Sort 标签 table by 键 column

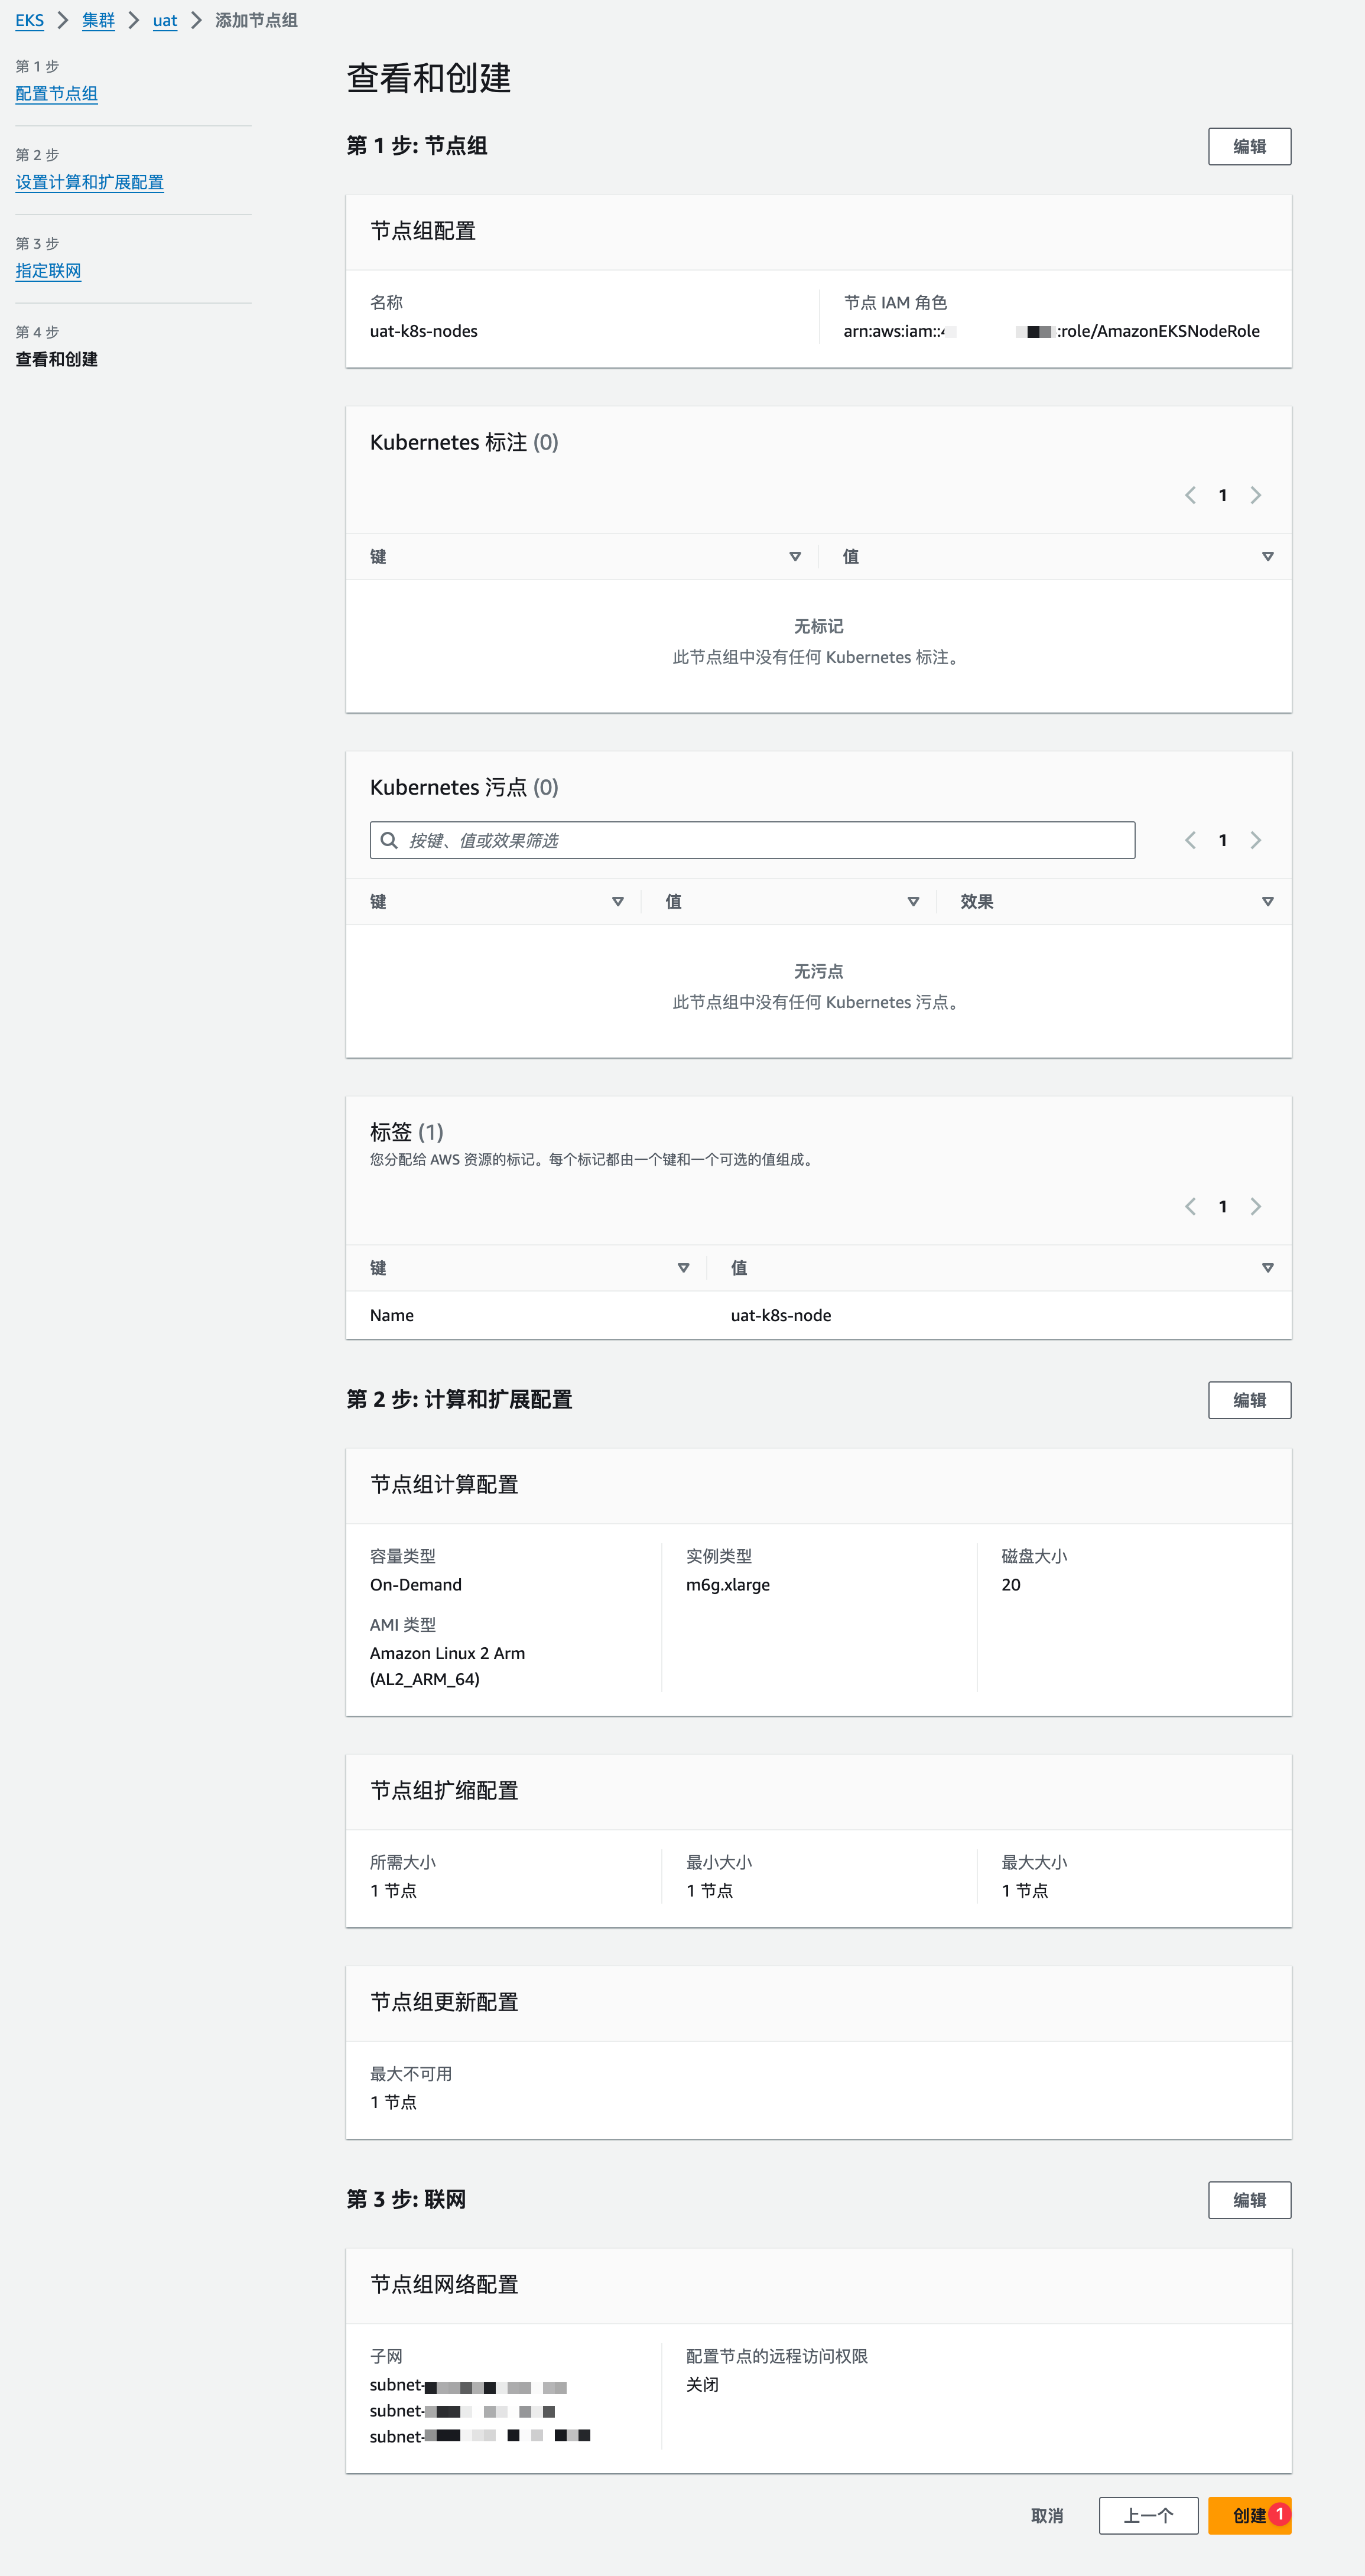[684, 1268]
